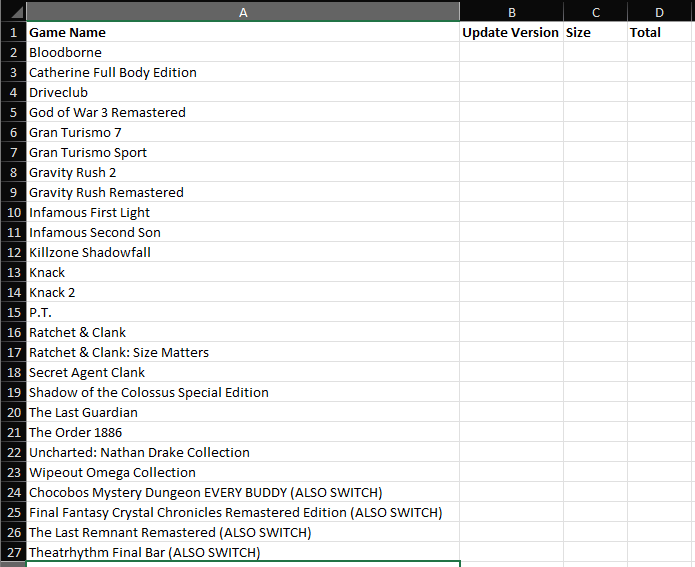The height and width of the screenshot is (567, 695).
Task: Click the Size header cell
Action: point(595,32)
